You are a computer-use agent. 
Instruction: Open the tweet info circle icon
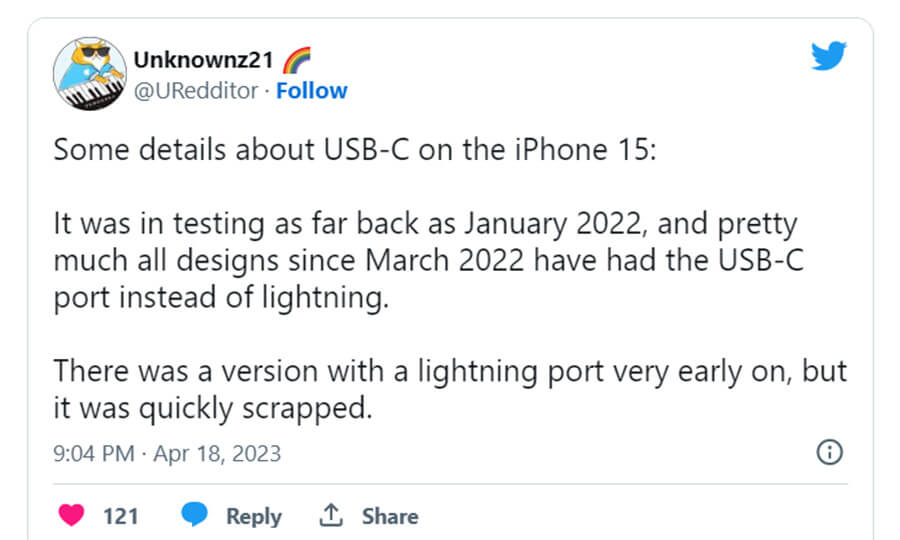[x=829, y=453]
